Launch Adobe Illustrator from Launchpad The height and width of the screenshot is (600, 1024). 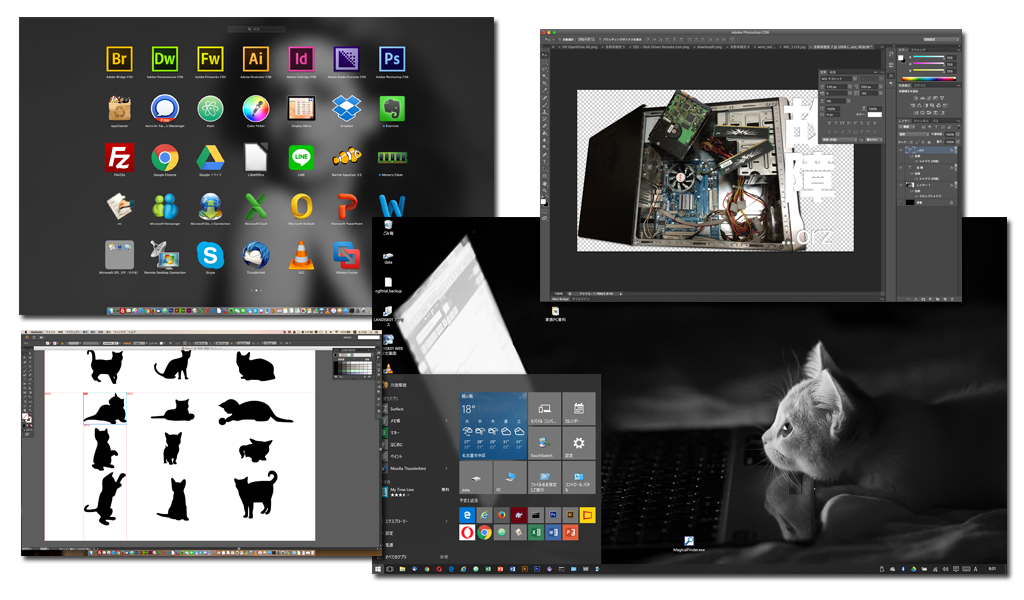(255, 59)
